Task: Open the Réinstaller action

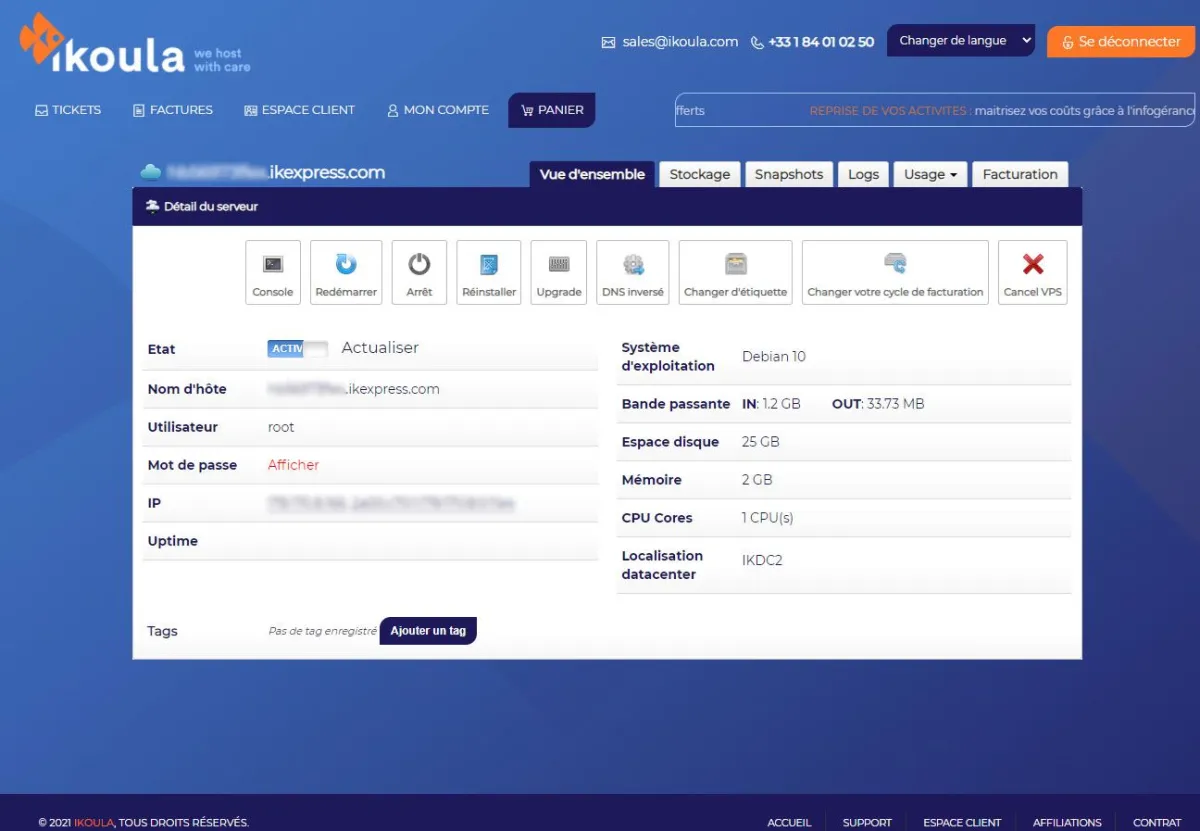Action: coord(489,272)
